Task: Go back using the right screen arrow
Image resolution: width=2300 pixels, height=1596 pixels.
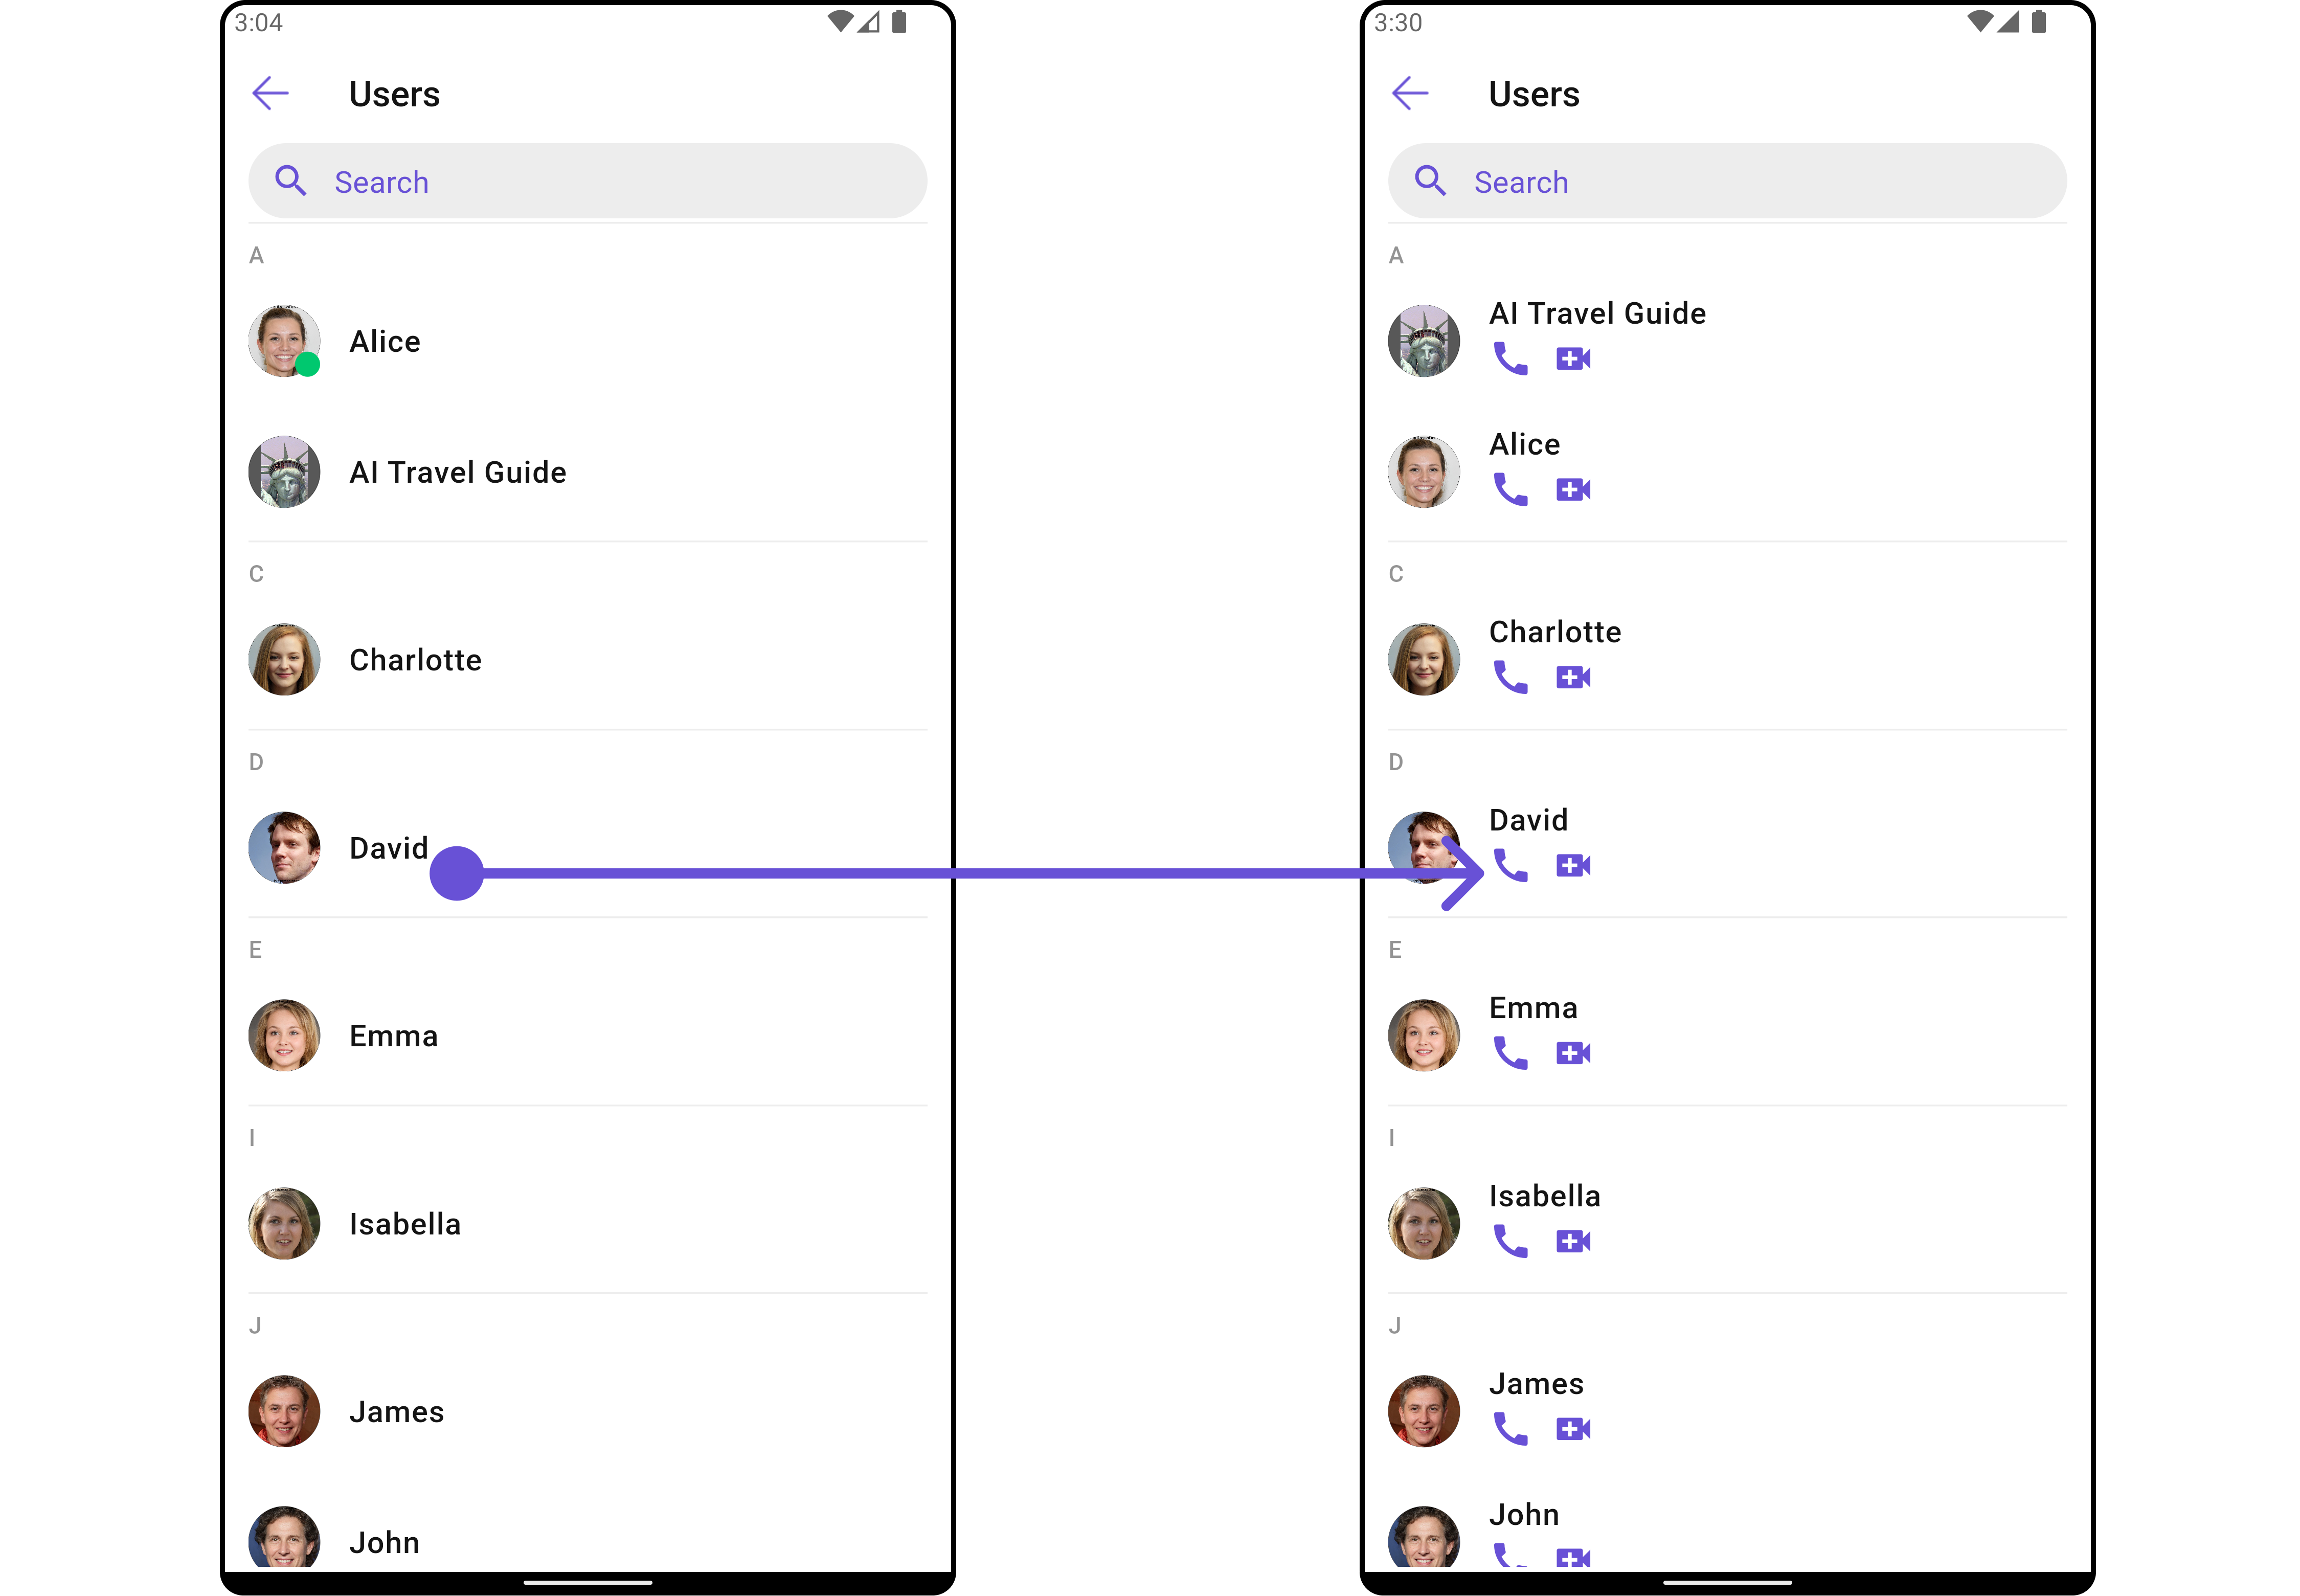Action: click(x=1410, y=93)
